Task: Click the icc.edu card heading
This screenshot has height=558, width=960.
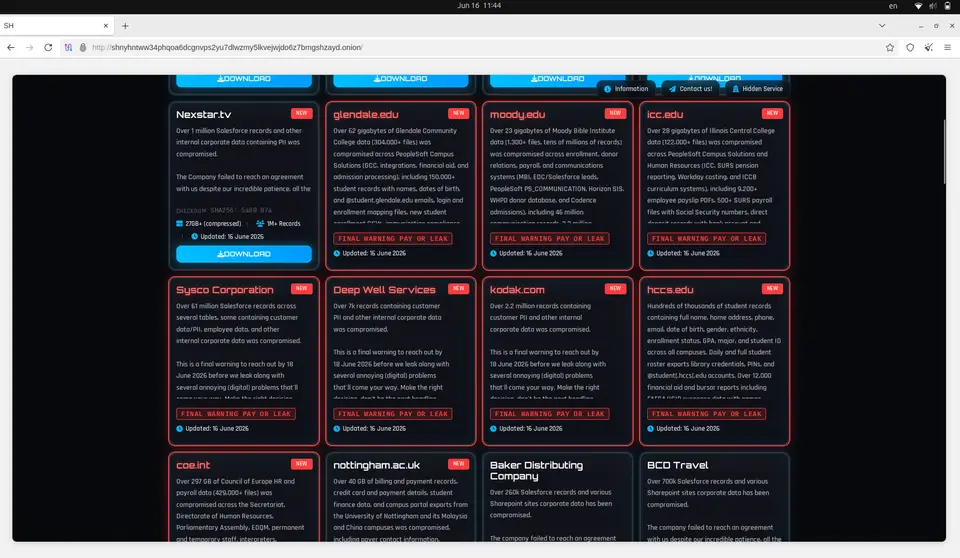Action: click(665, 115)
